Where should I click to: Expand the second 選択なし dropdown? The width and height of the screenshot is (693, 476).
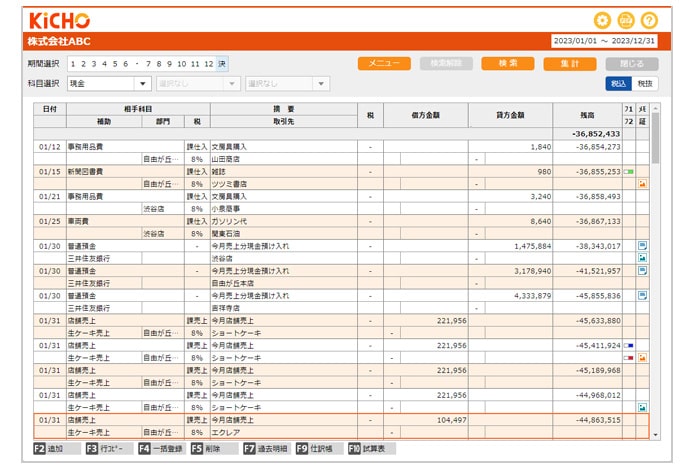pos(197,84)
